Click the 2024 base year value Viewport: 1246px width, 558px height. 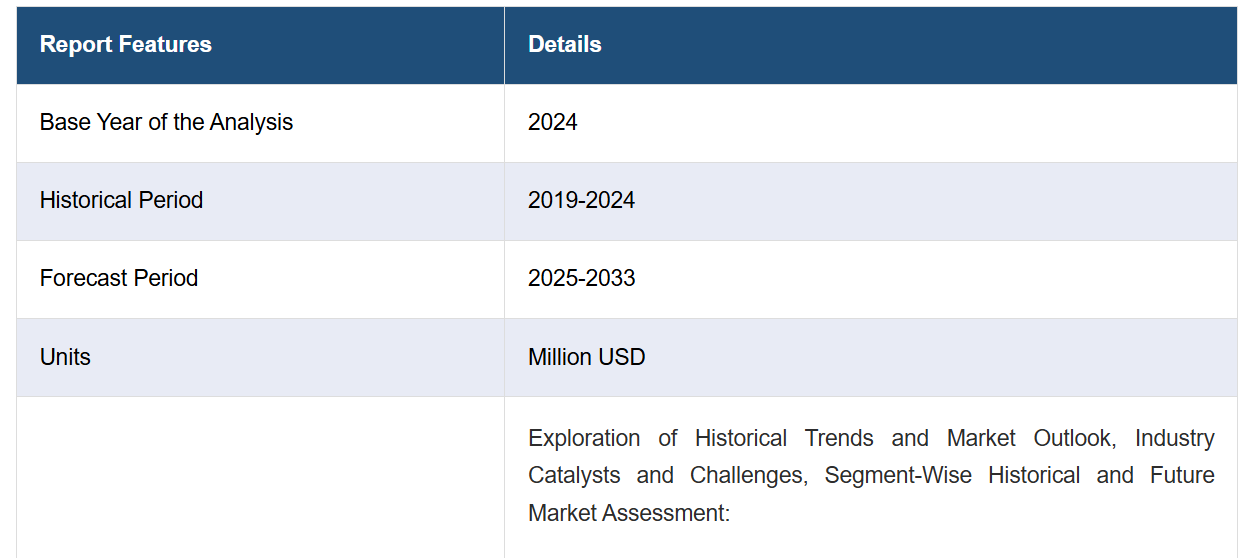point(553,122)
